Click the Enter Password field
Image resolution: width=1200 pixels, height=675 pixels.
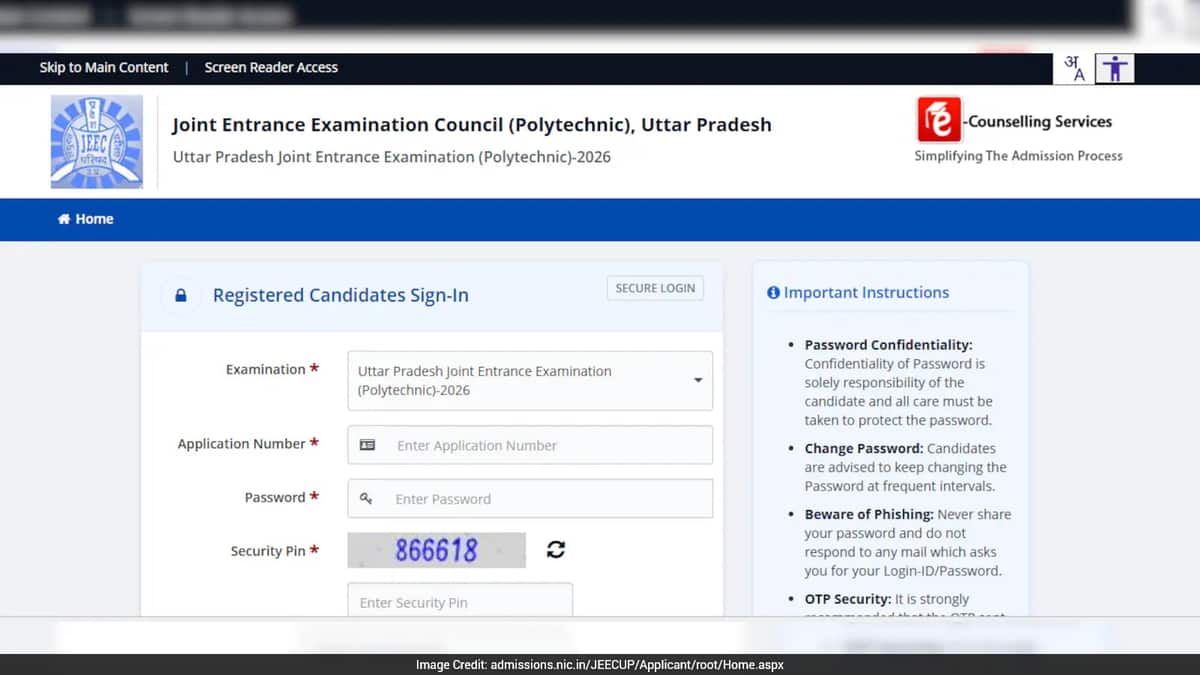[x=530, y=498]
